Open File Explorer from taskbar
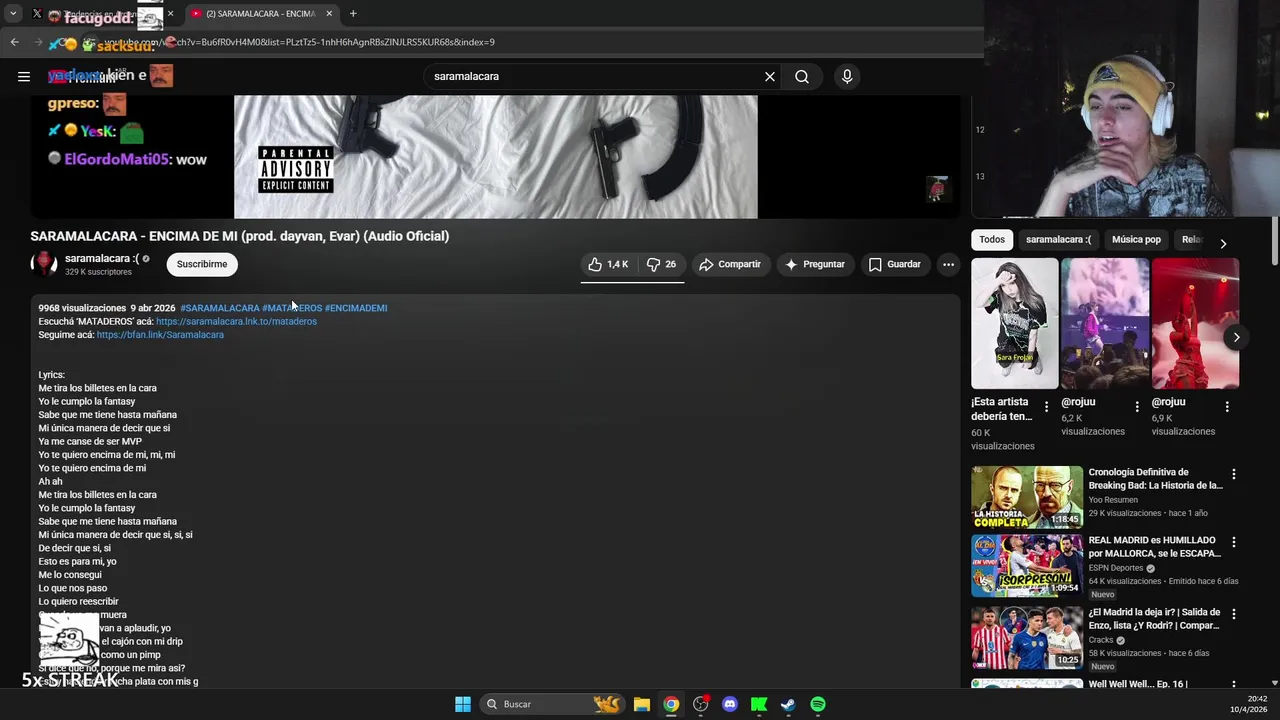The image size is (1280, 720). (x=642, y=704)
